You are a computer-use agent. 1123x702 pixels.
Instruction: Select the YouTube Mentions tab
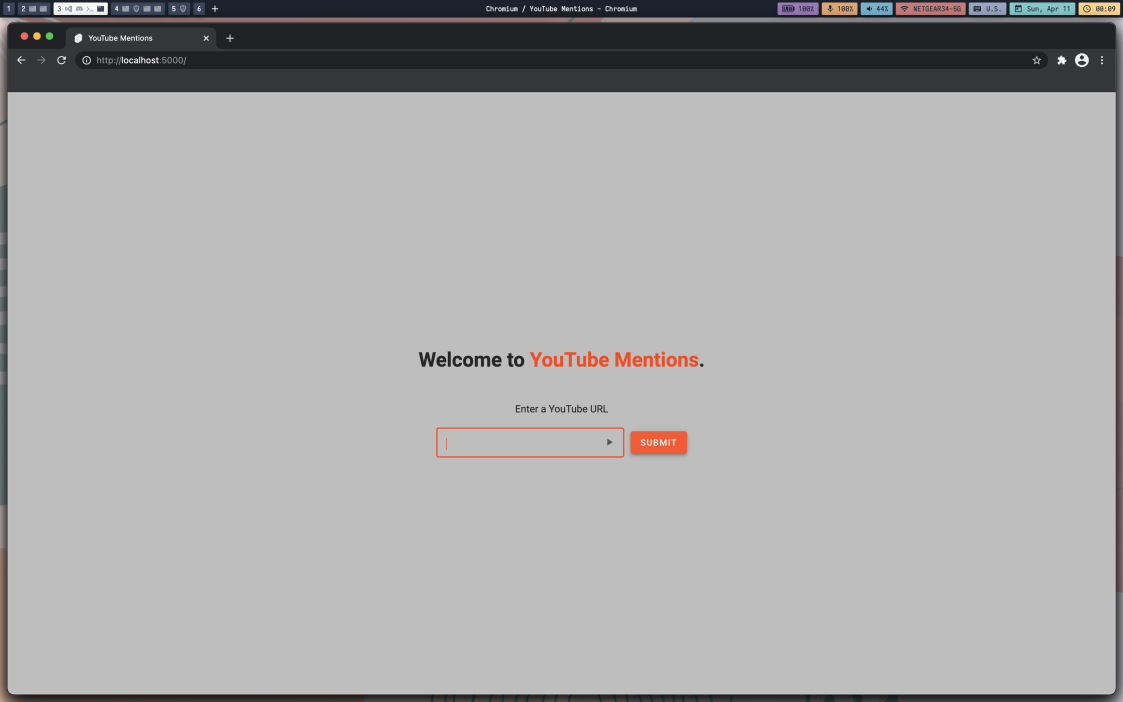click(141, 38)
